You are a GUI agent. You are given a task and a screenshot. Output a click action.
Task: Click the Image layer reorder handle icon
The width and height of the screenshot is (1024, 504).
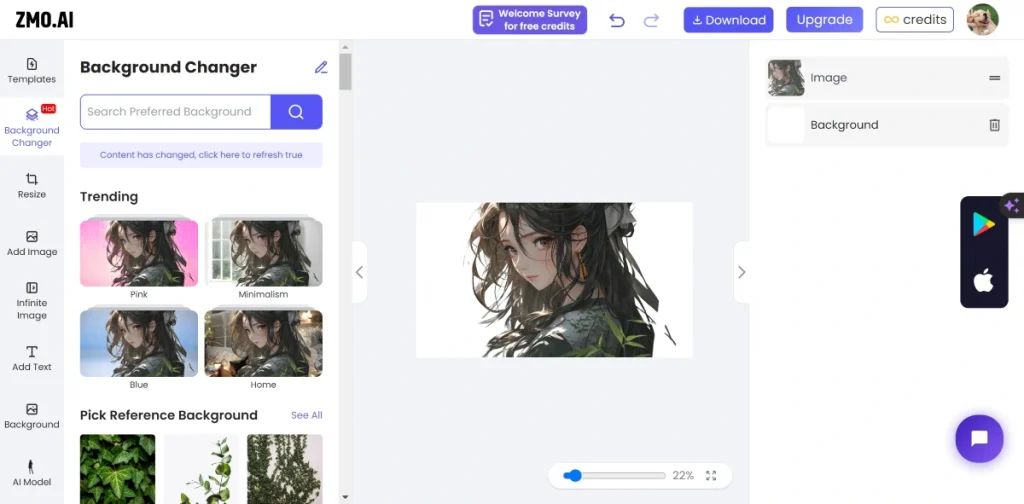[x=994, y=78]
